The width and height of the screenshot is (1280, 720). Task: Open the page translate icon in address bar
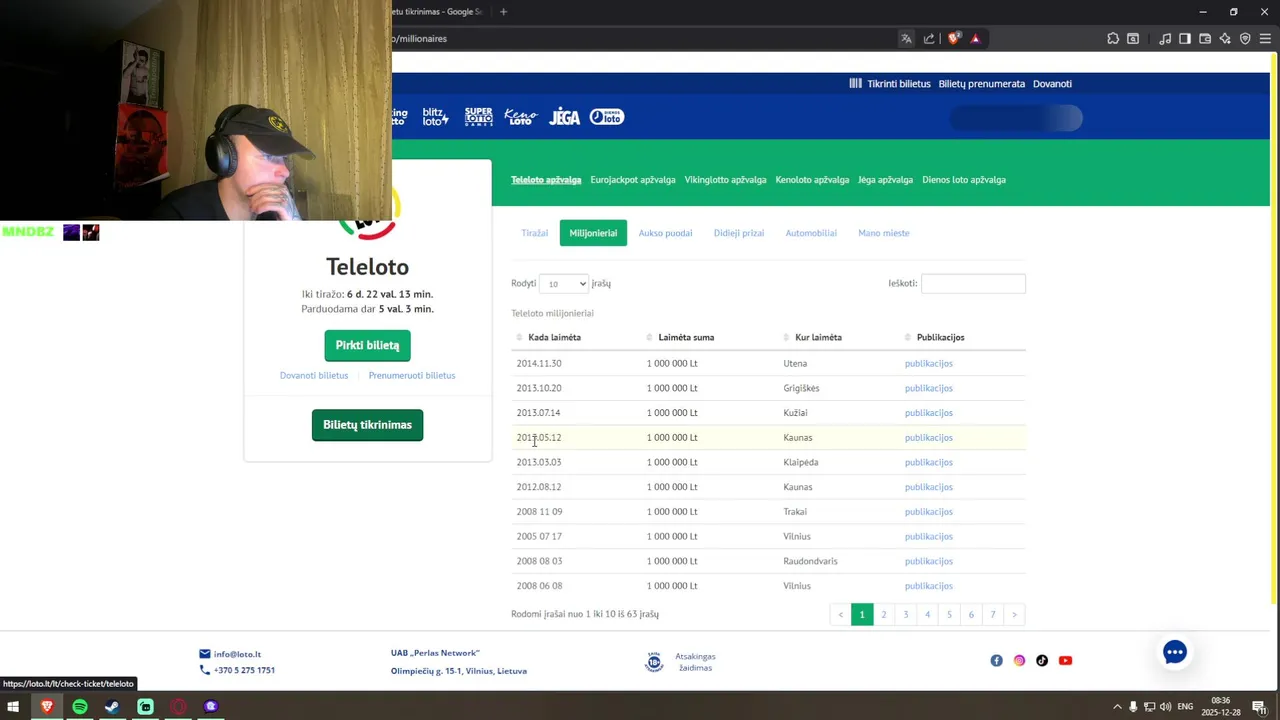(906, 38)
